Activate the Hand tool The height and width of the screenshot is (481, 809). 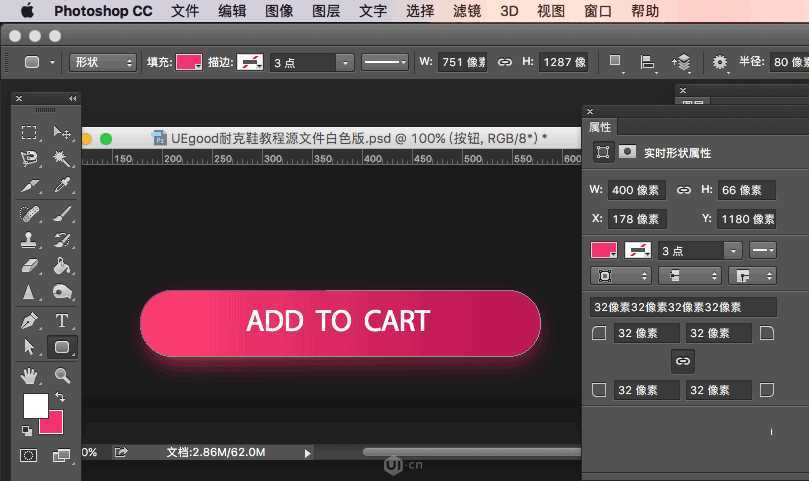(30, 376)
